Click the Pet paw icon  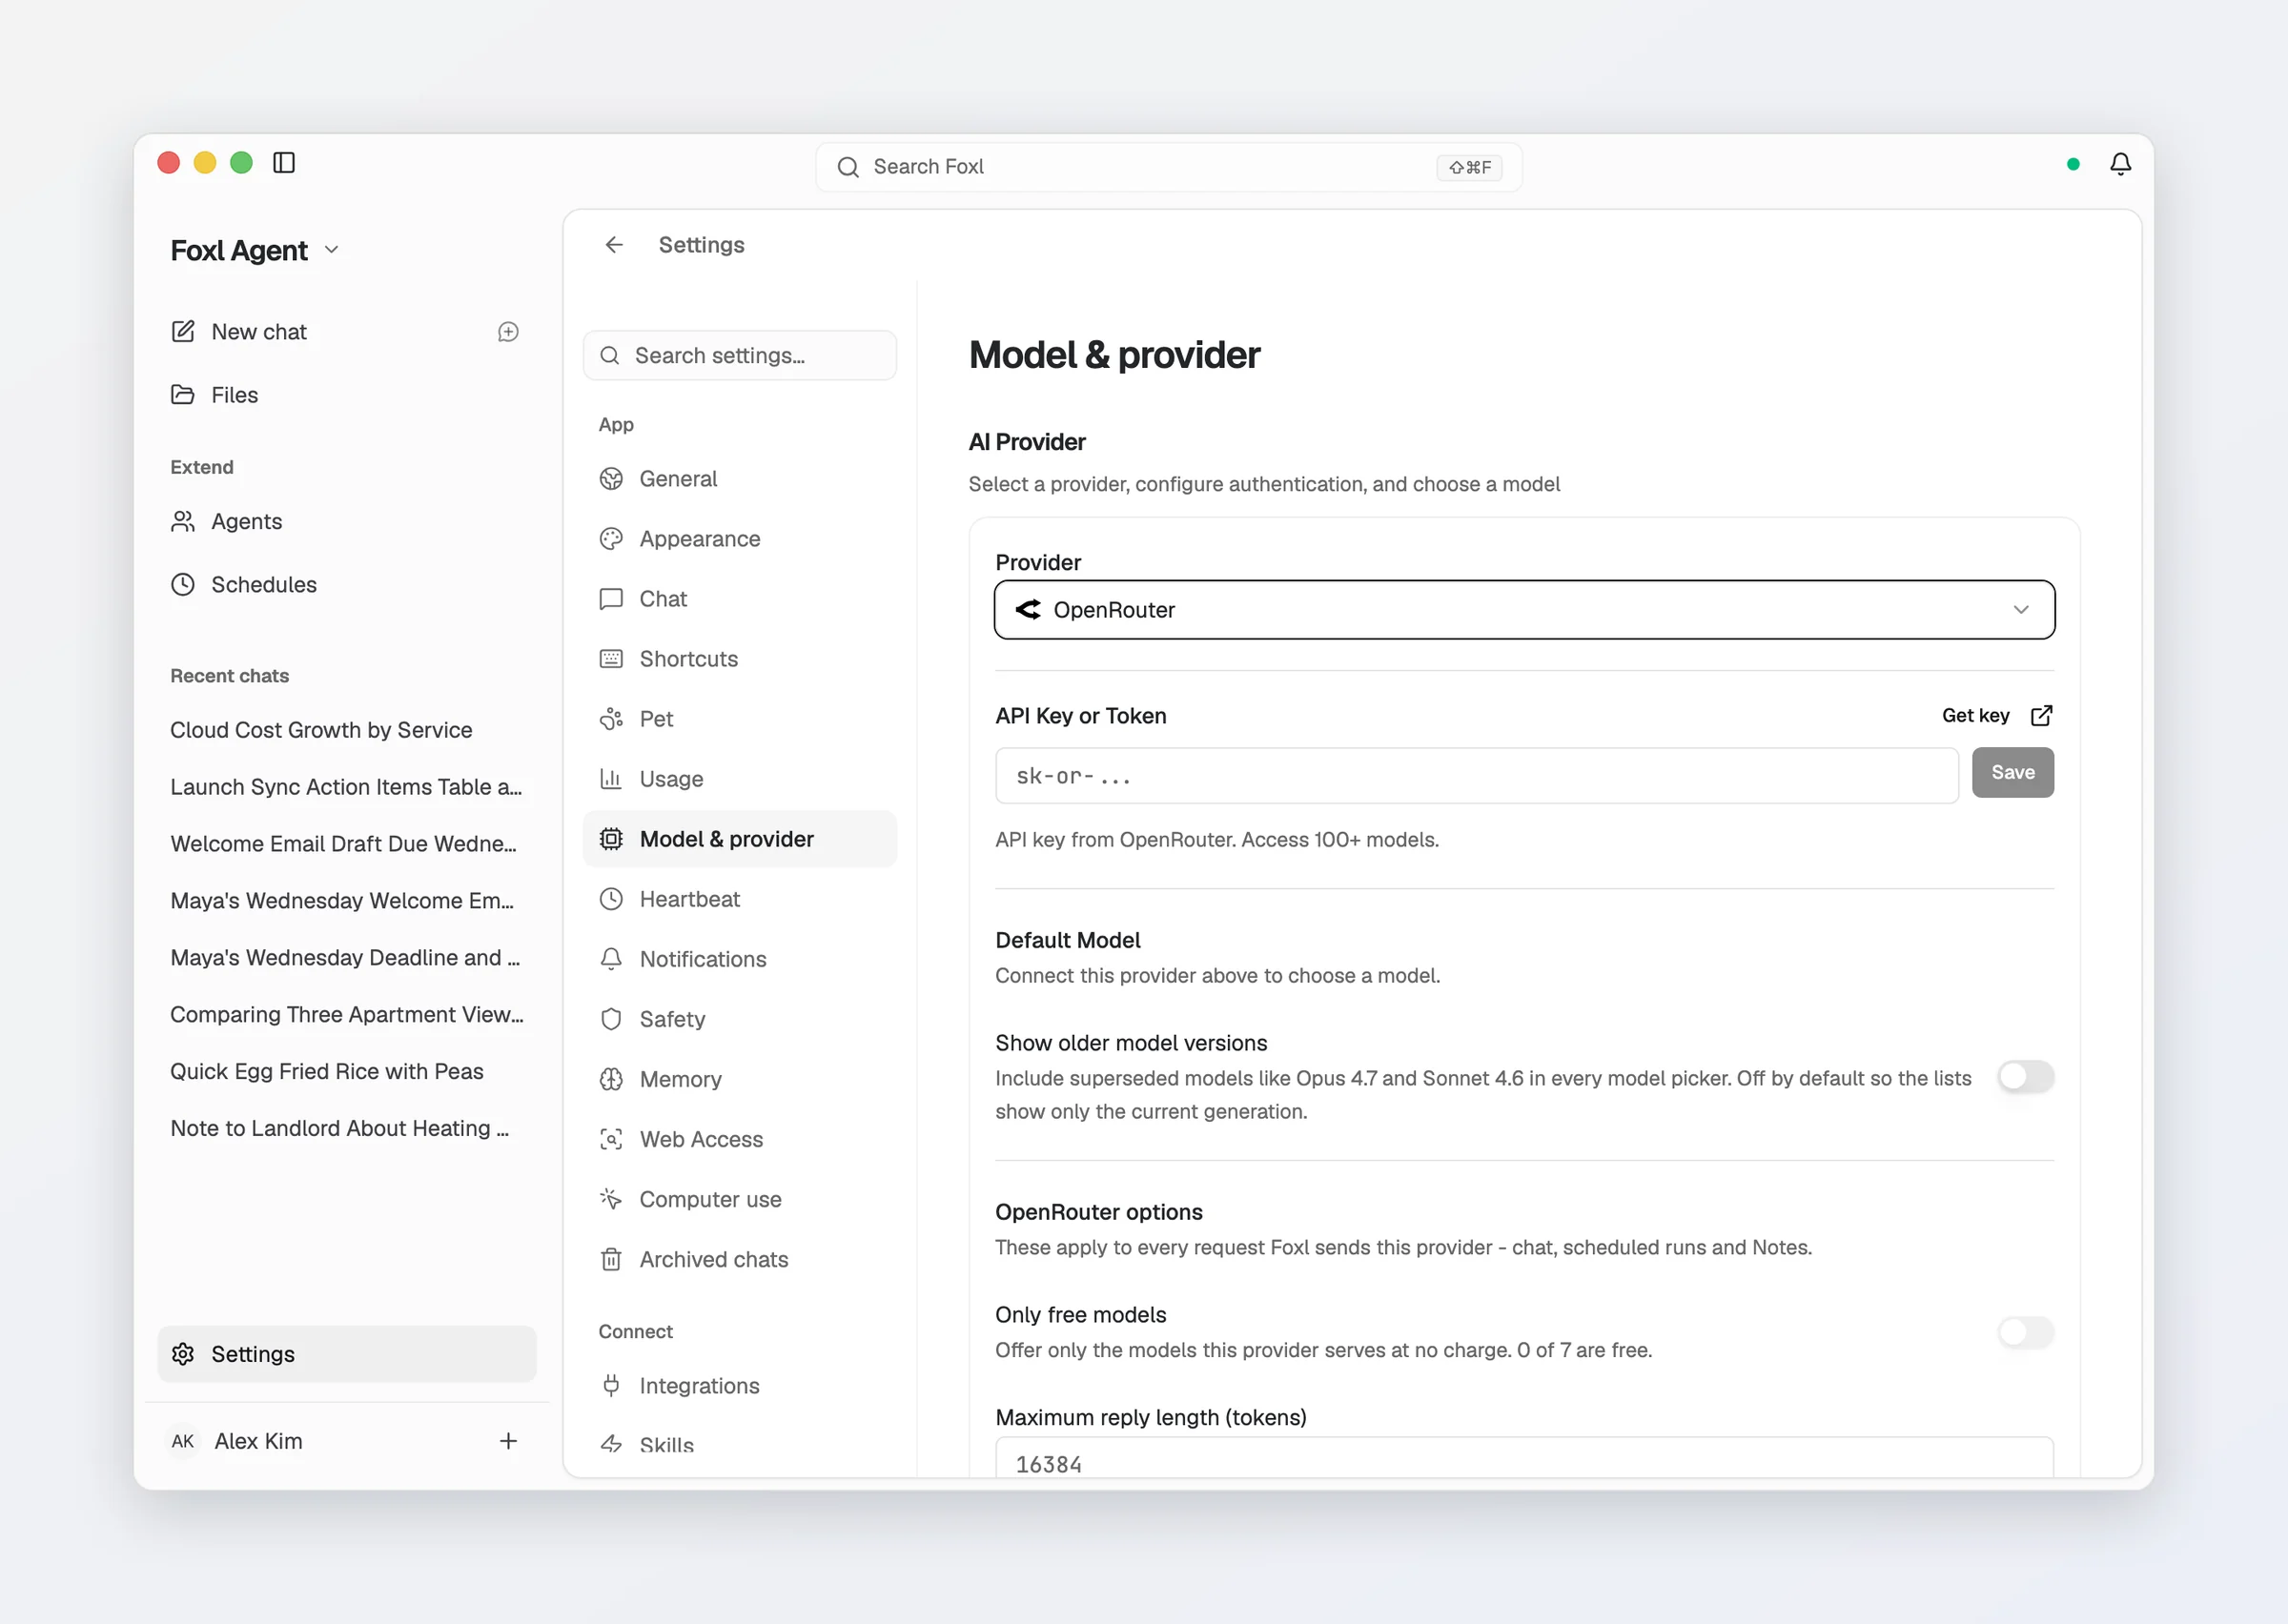(x=611, y=719)
